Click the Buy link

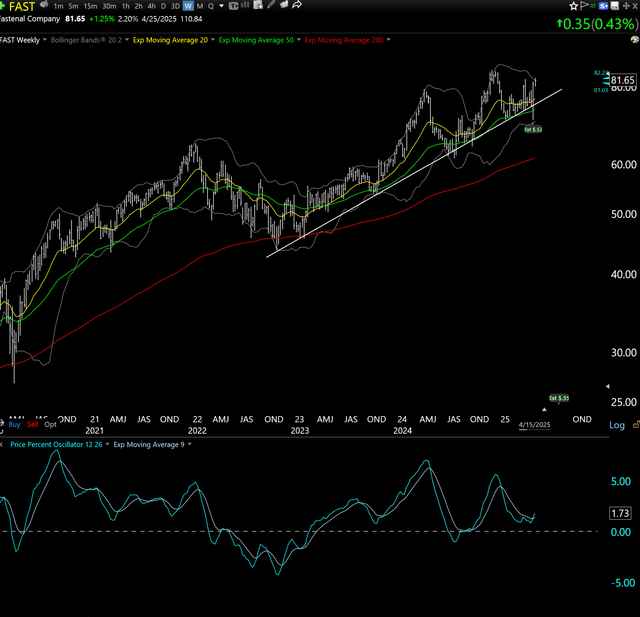(x=14, y=424)
